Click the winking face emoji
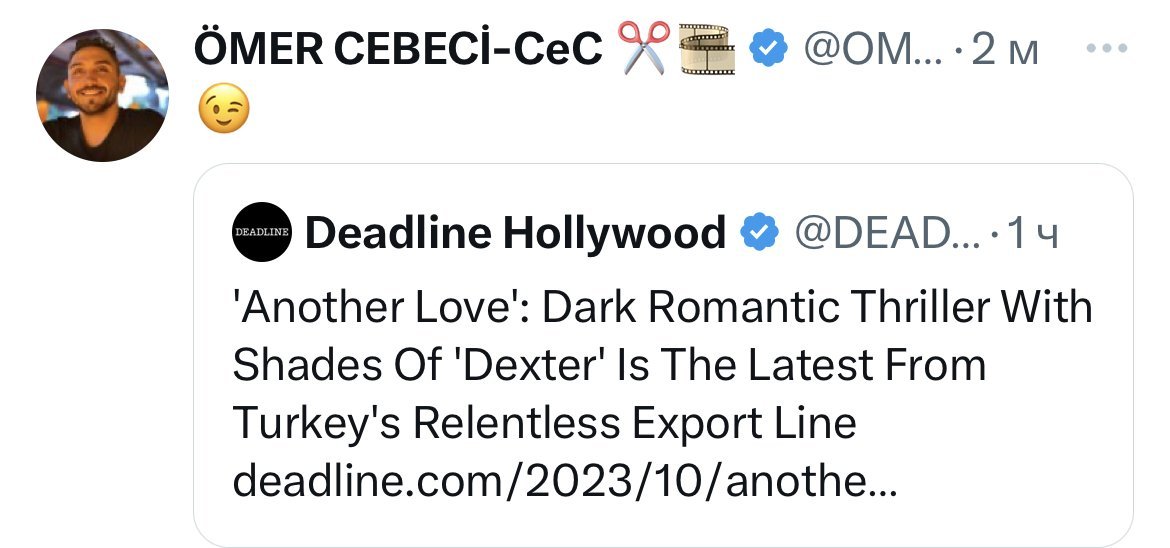The image size is (1170, 548). tap(224, 105)
